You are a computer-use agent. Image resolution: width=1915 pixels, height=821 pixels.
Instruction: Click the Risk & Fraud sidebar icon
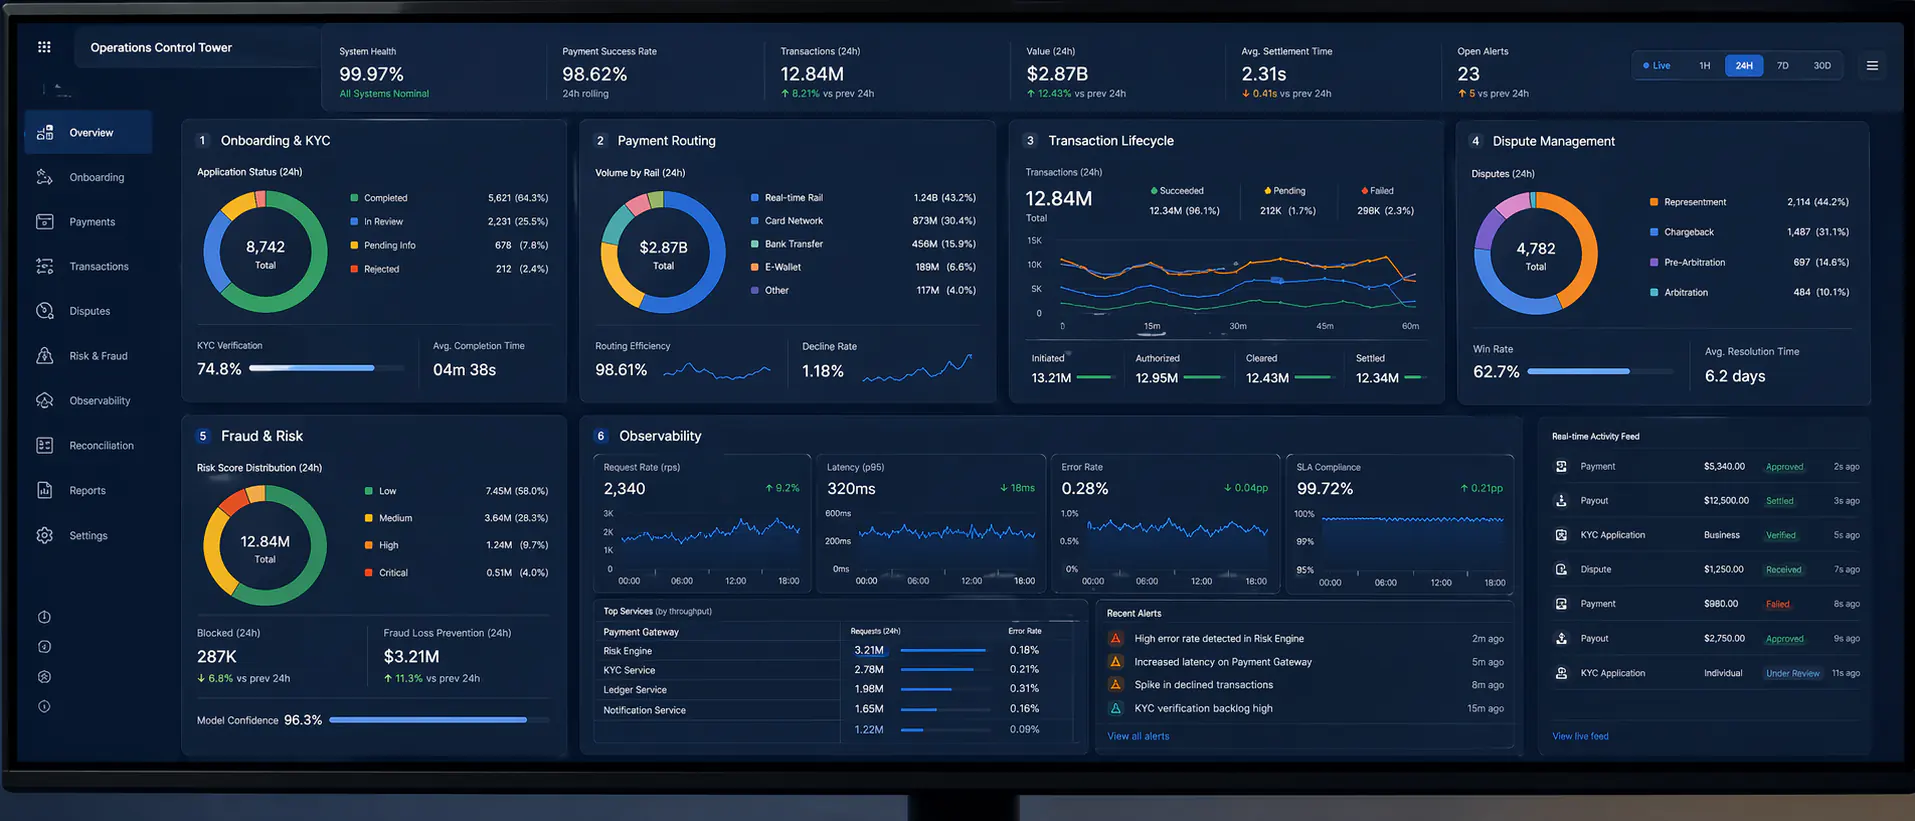(x=45, y=356)
